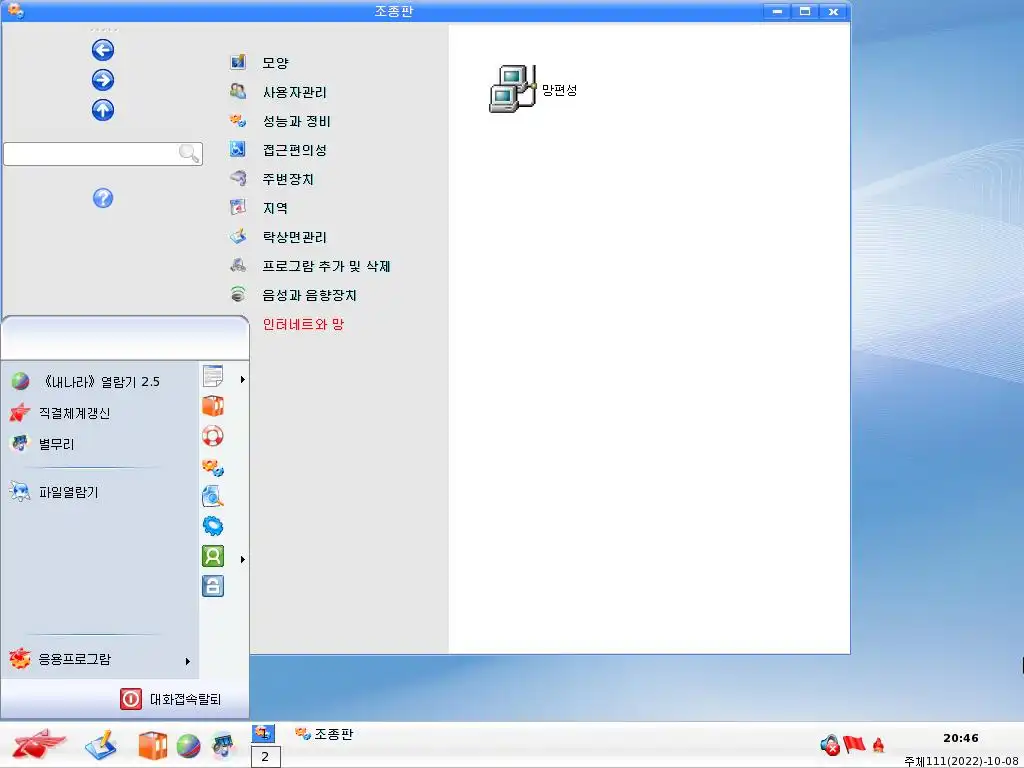Click the back arrow in 조종판

click(103, 50)
